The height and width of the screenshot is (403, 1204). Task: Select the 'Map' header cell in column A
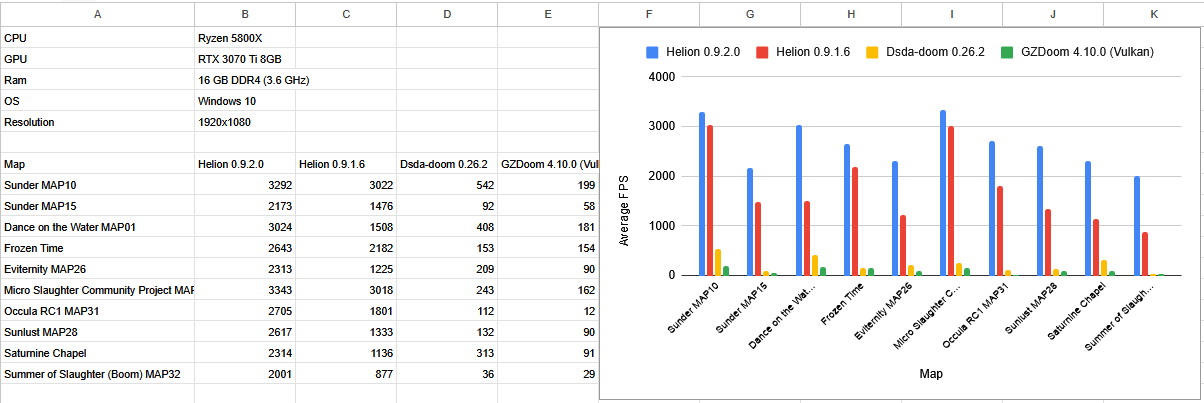(97, 163)
